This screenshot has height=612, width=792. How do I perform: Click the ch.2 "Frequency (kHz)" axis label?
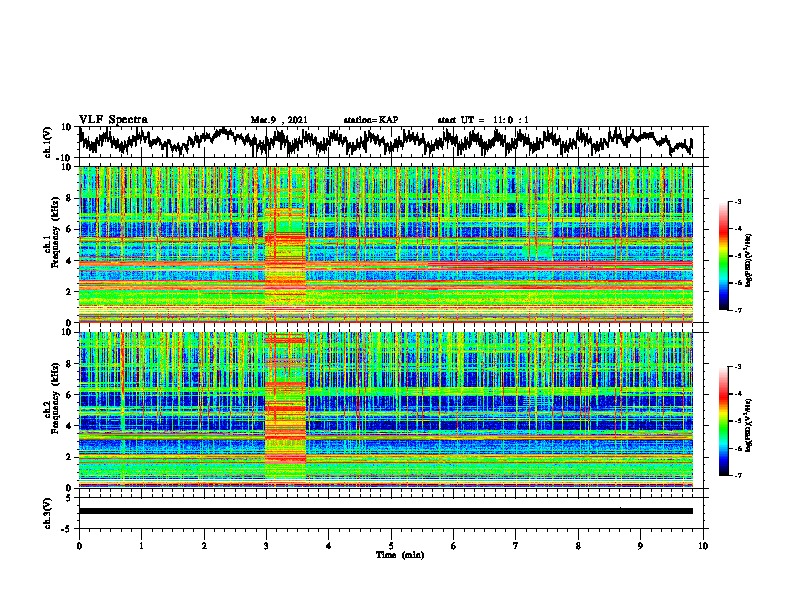tap(55, 398)
